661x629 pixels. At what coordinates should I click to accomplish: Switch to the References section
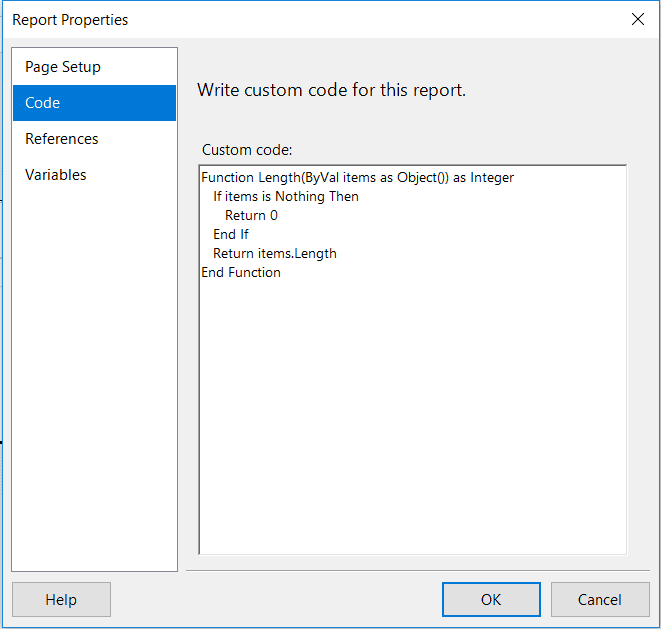[62, 139]
